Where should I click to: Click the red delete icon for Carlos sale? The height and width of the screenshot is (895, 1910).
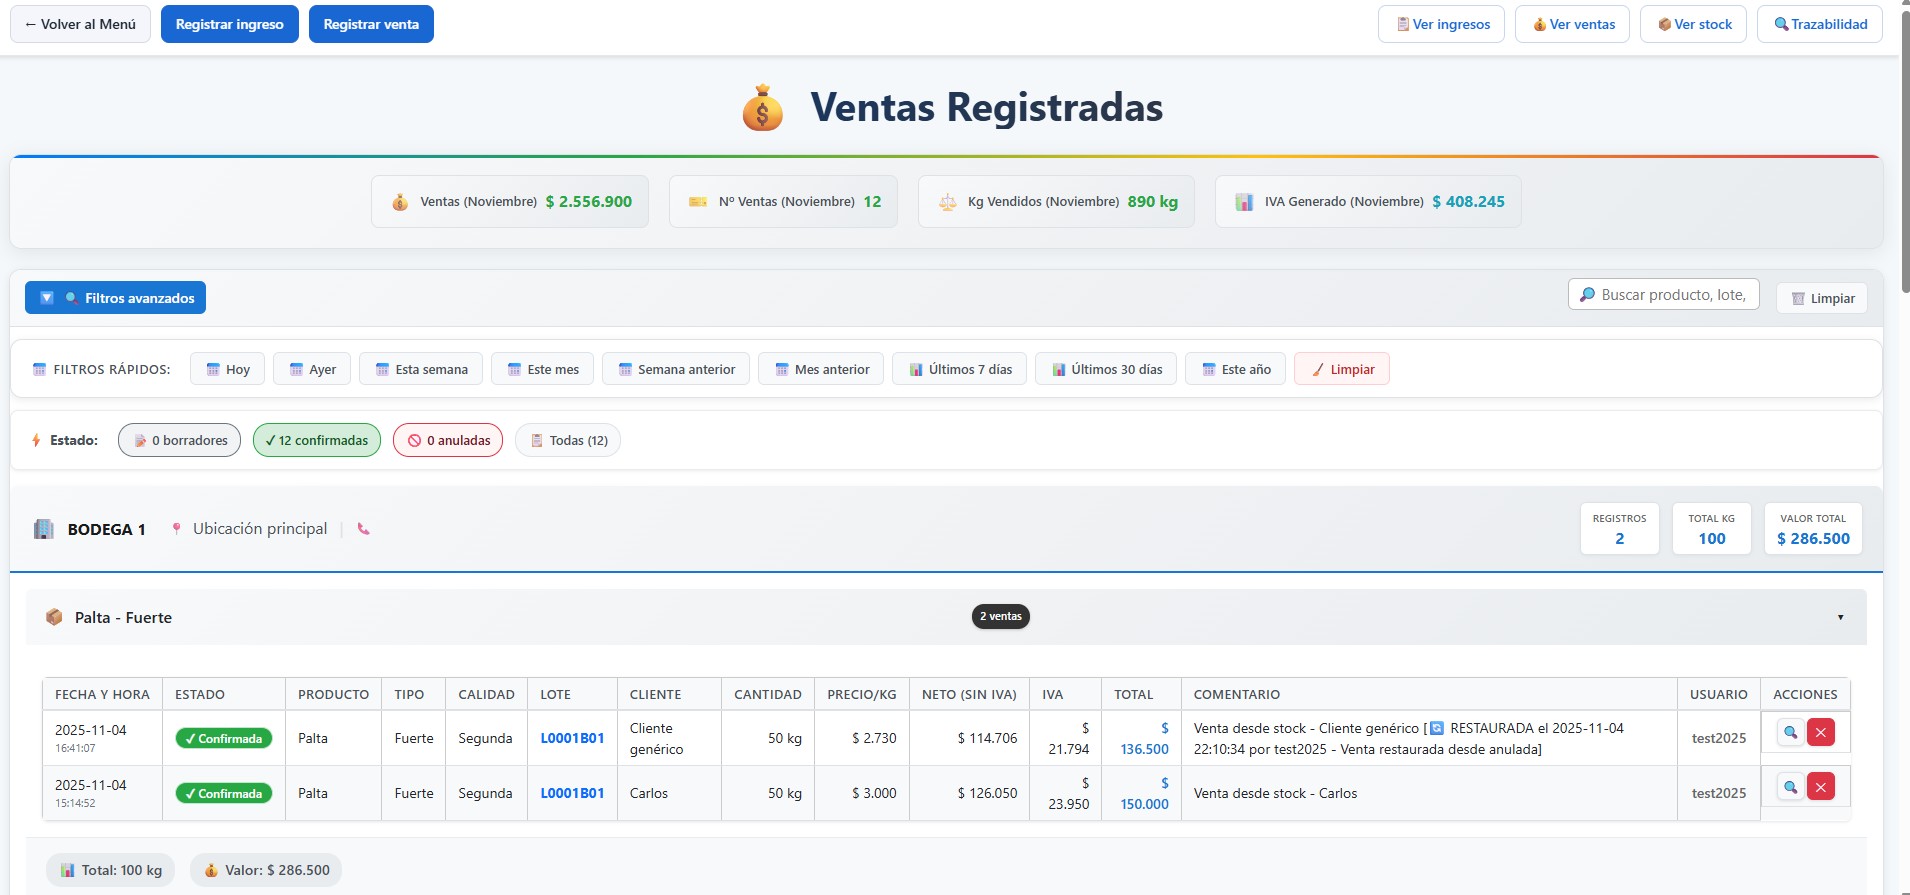coord(1821,787)
